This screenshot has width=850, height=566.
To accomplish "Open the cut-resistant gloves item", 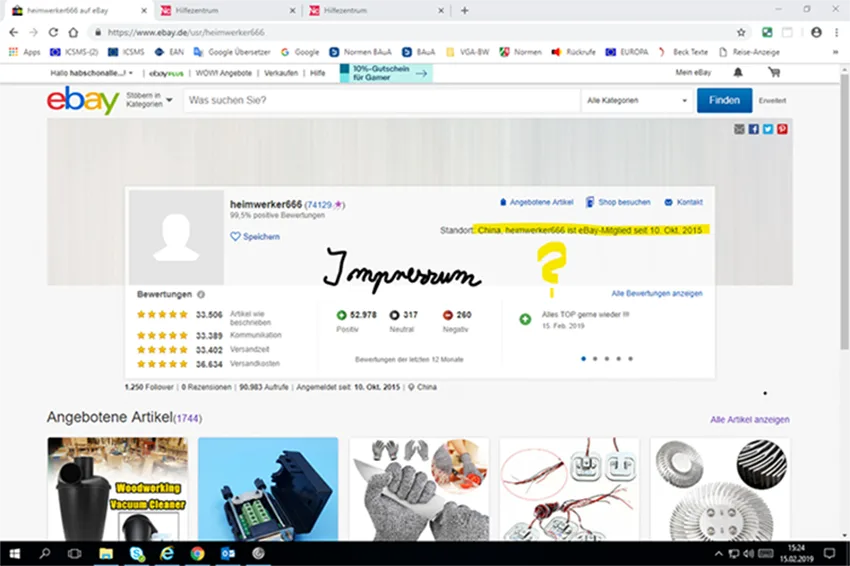I will click(x=419, y=489).
